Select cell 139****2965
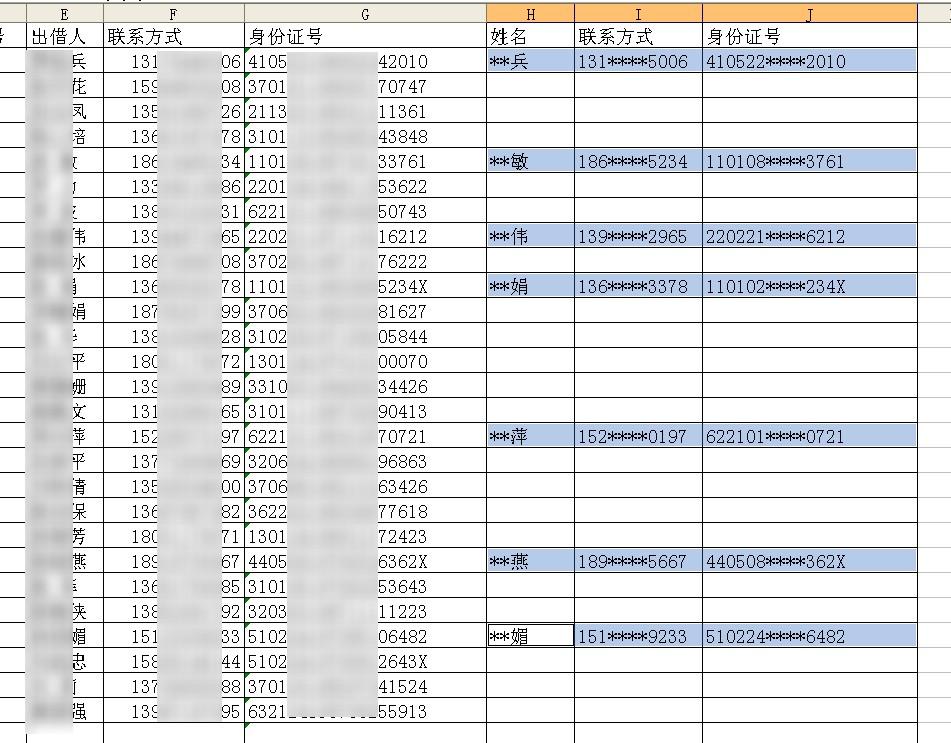Screen dimensions: 951x743 pyautogui.click(x=638, y=236)
